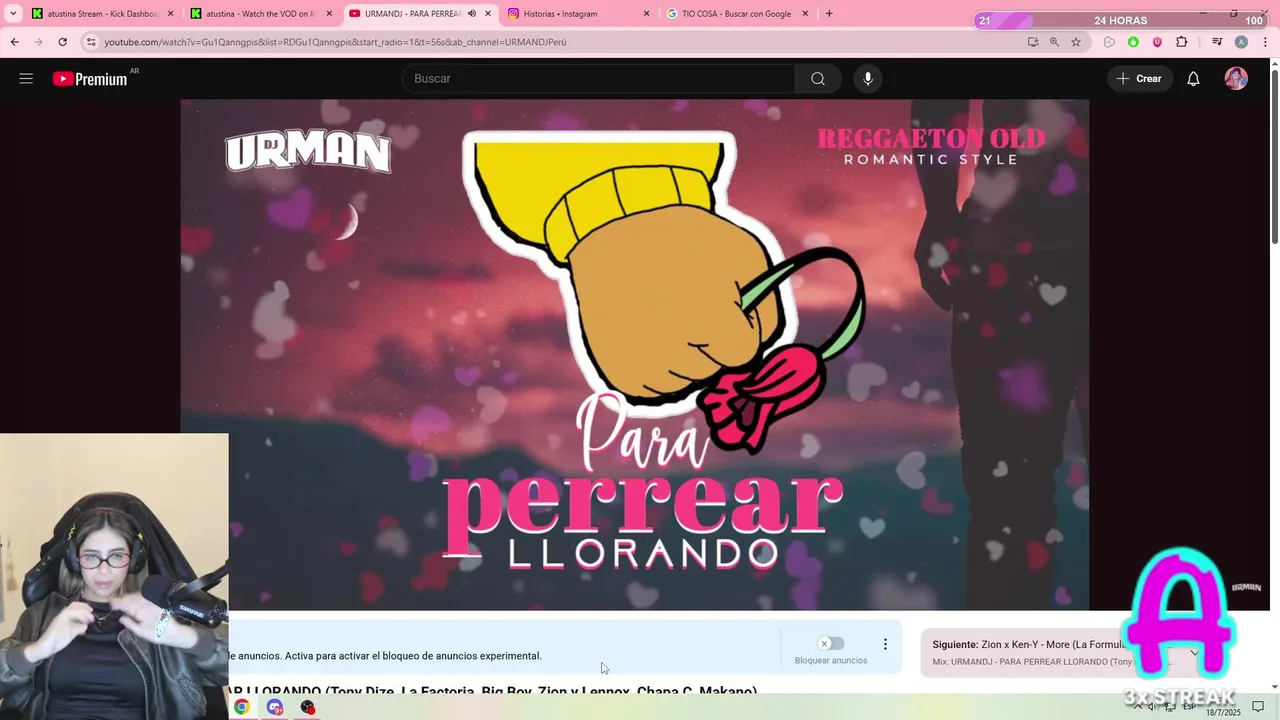Screen dimensions: 1280x720
Task: Open the Extensions puzzle piece menu
Action: [1182, 42]
